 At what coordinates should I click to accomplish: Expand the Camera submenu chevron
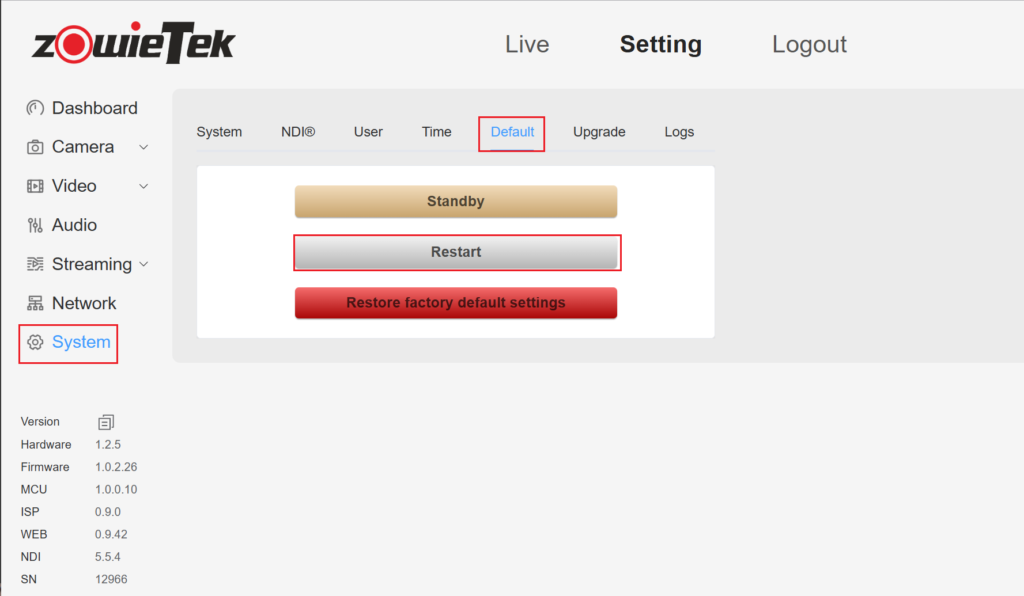coord(143,147)
